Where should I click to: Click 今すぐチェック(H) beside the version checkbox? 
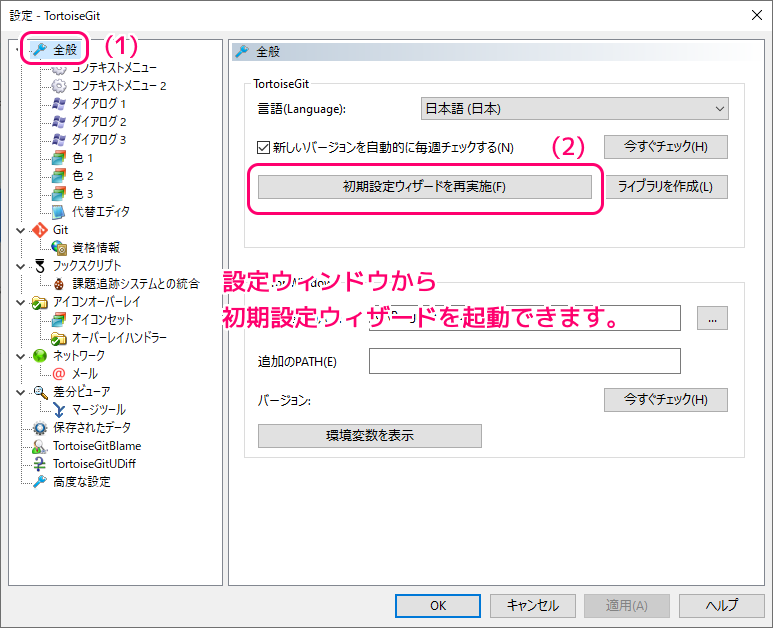(666, 147)
